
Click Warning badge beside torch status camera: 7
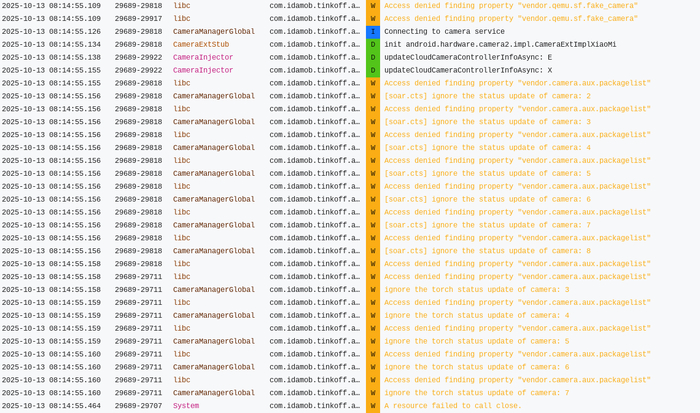click(x=372, y=393)
